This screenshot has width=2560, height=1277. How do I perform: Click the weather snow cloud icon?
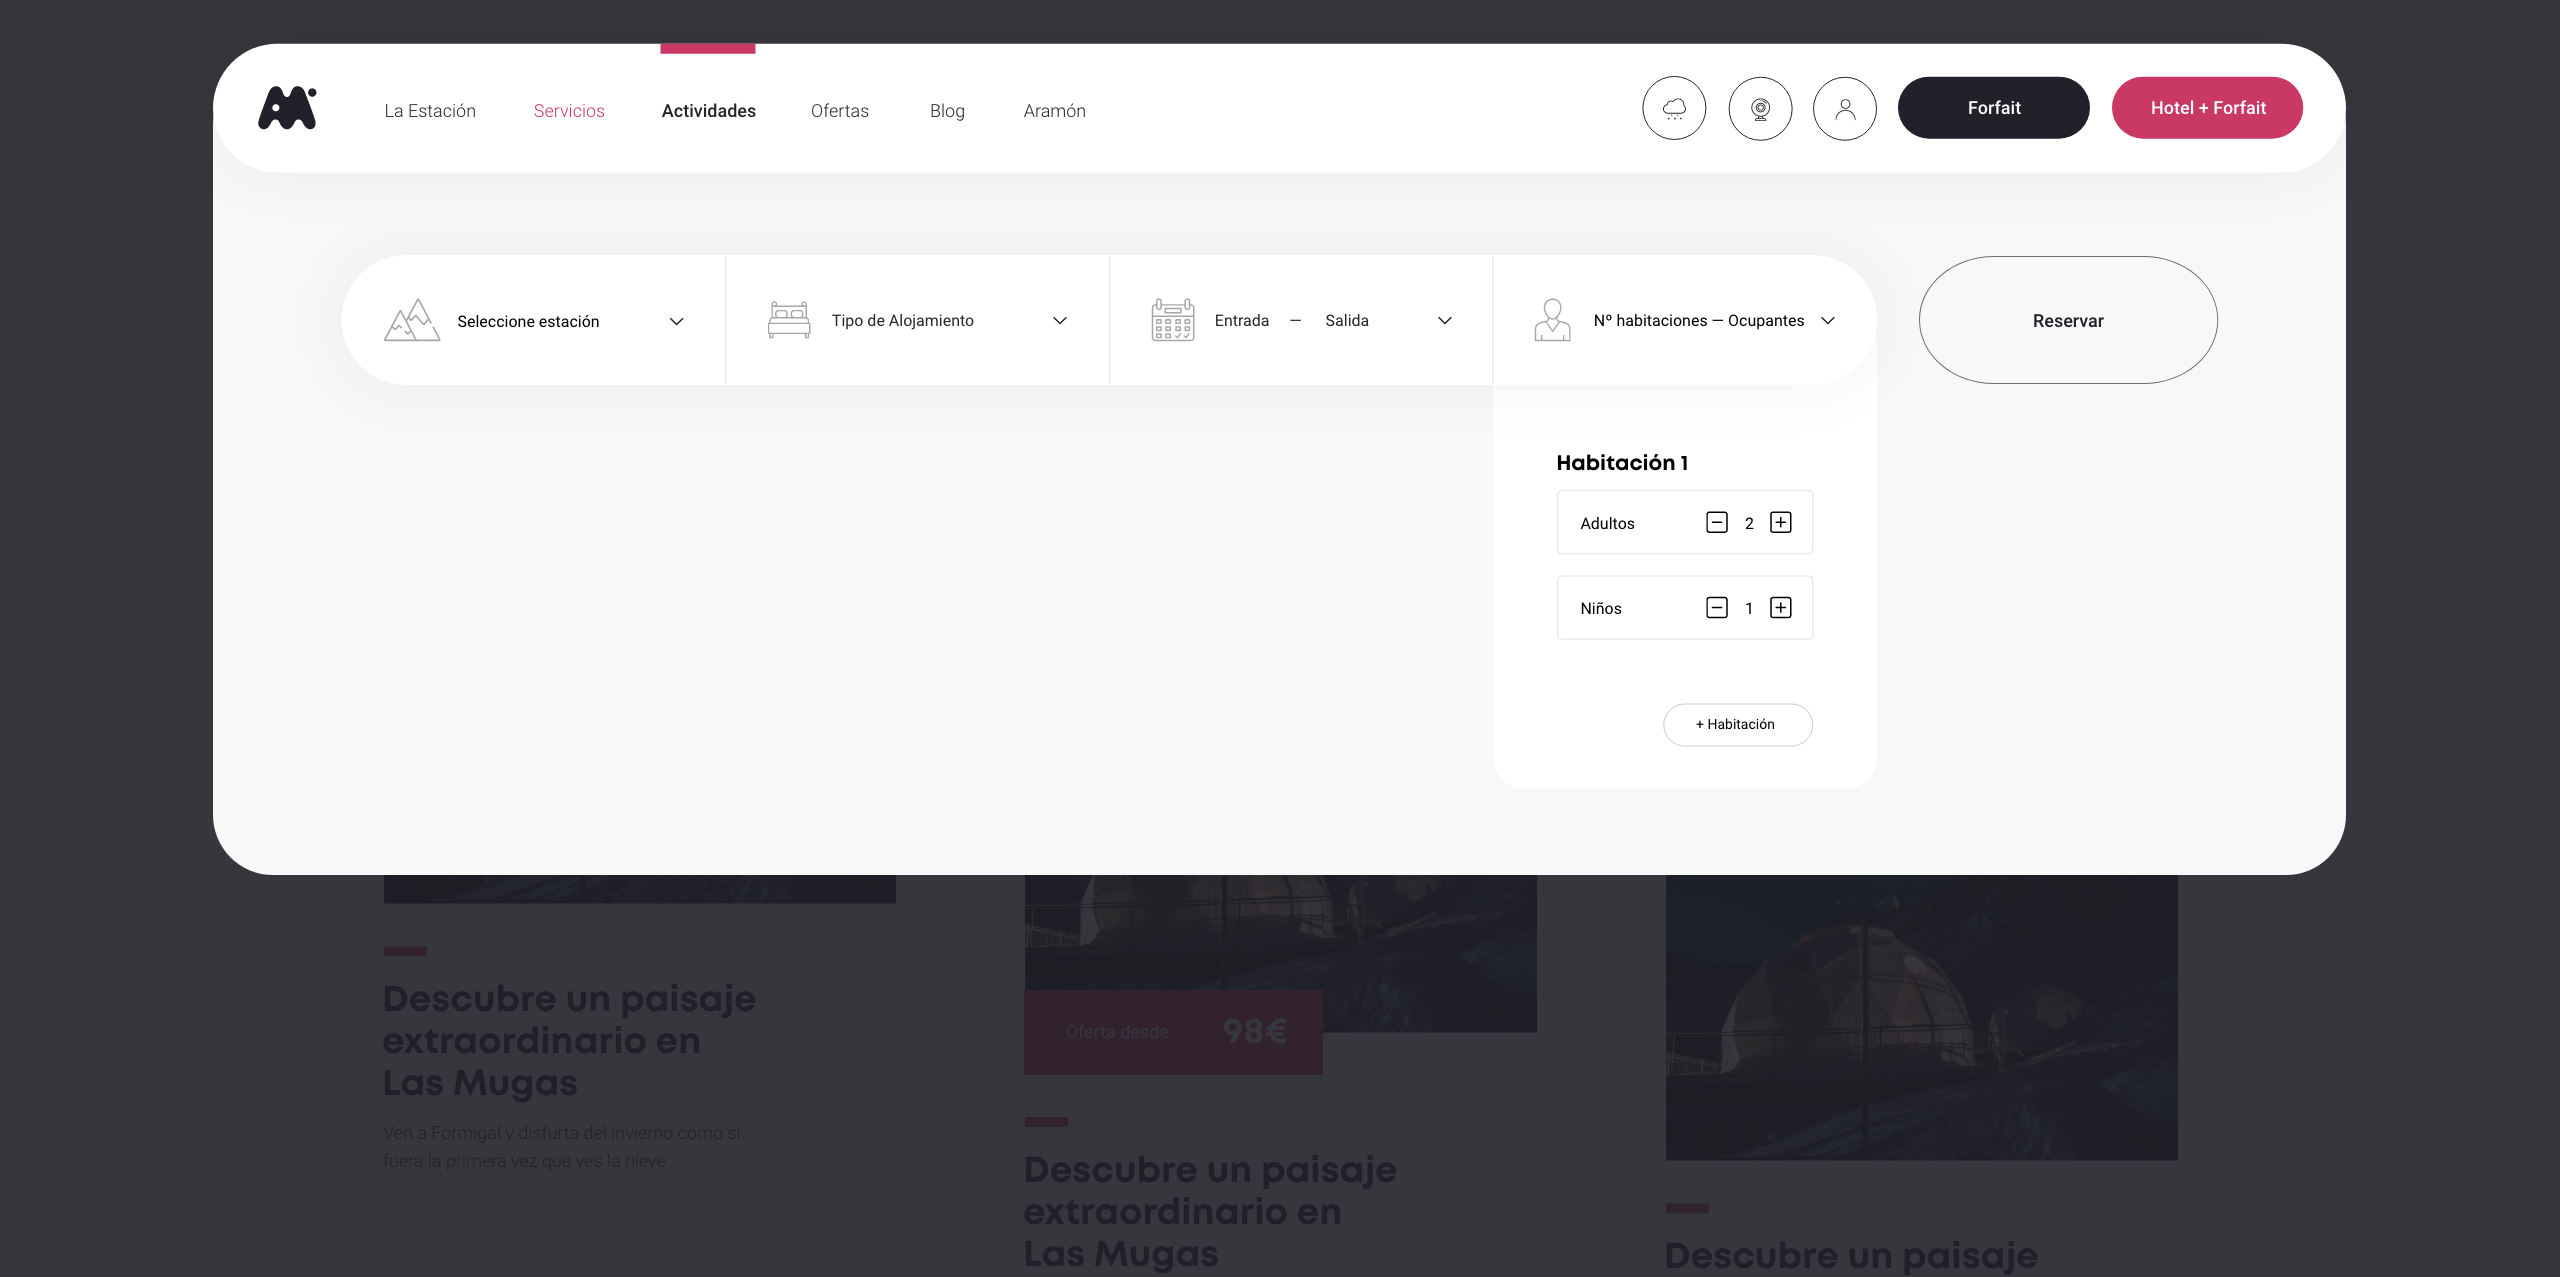click(x=1674, y=108)
